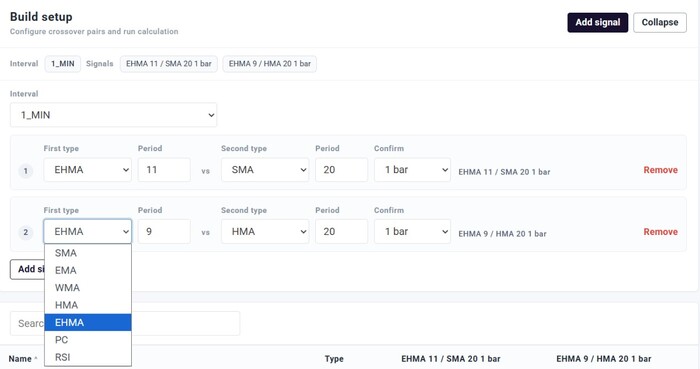Close the open First type dropdown in signal 2
Image resolution: width=700 pixels, height=369 pixels.
(x=88, y=231)
